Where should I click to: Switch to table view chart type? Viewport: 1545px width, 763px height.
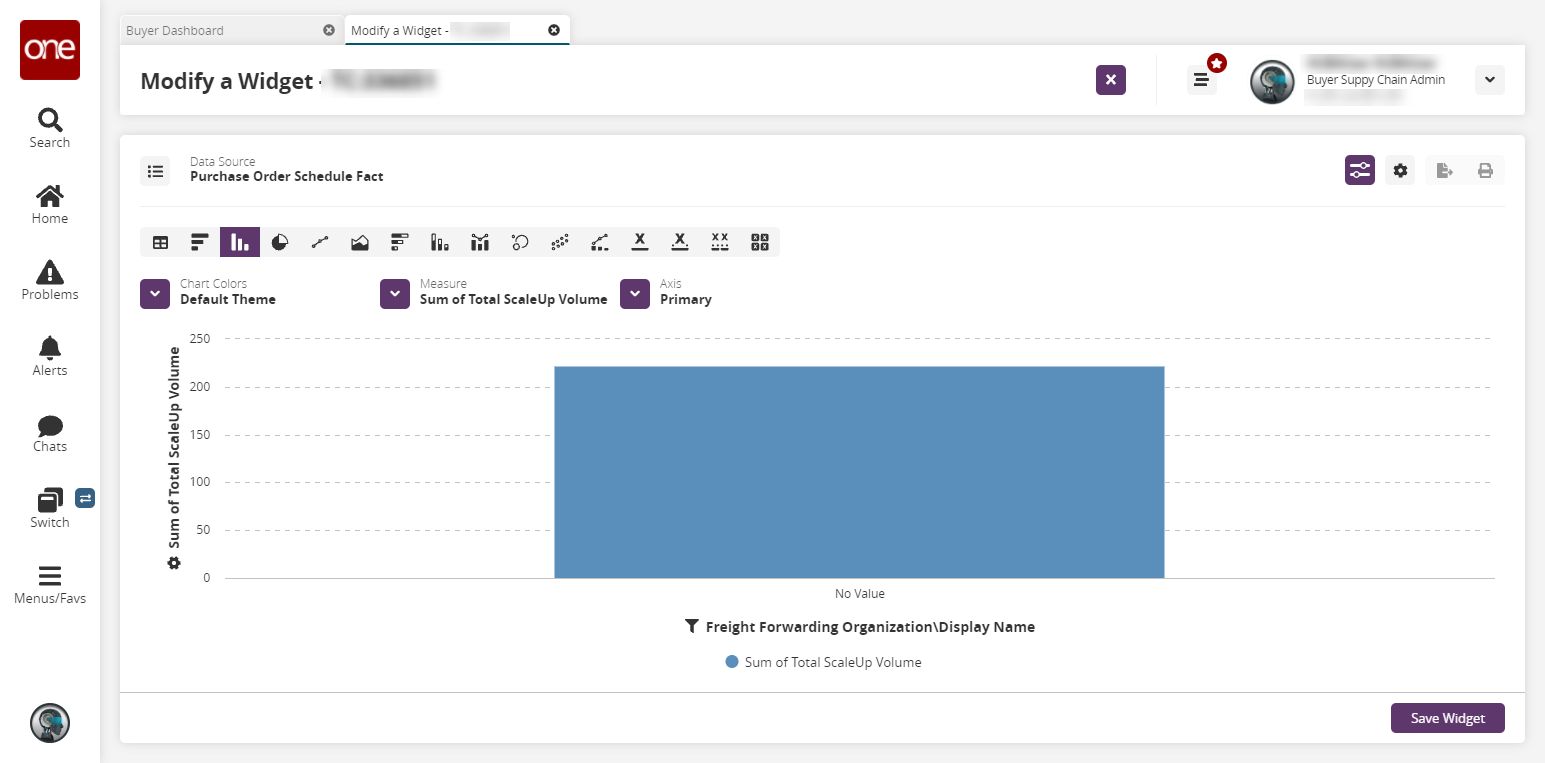pyautogui.click(x=160, y=242)
